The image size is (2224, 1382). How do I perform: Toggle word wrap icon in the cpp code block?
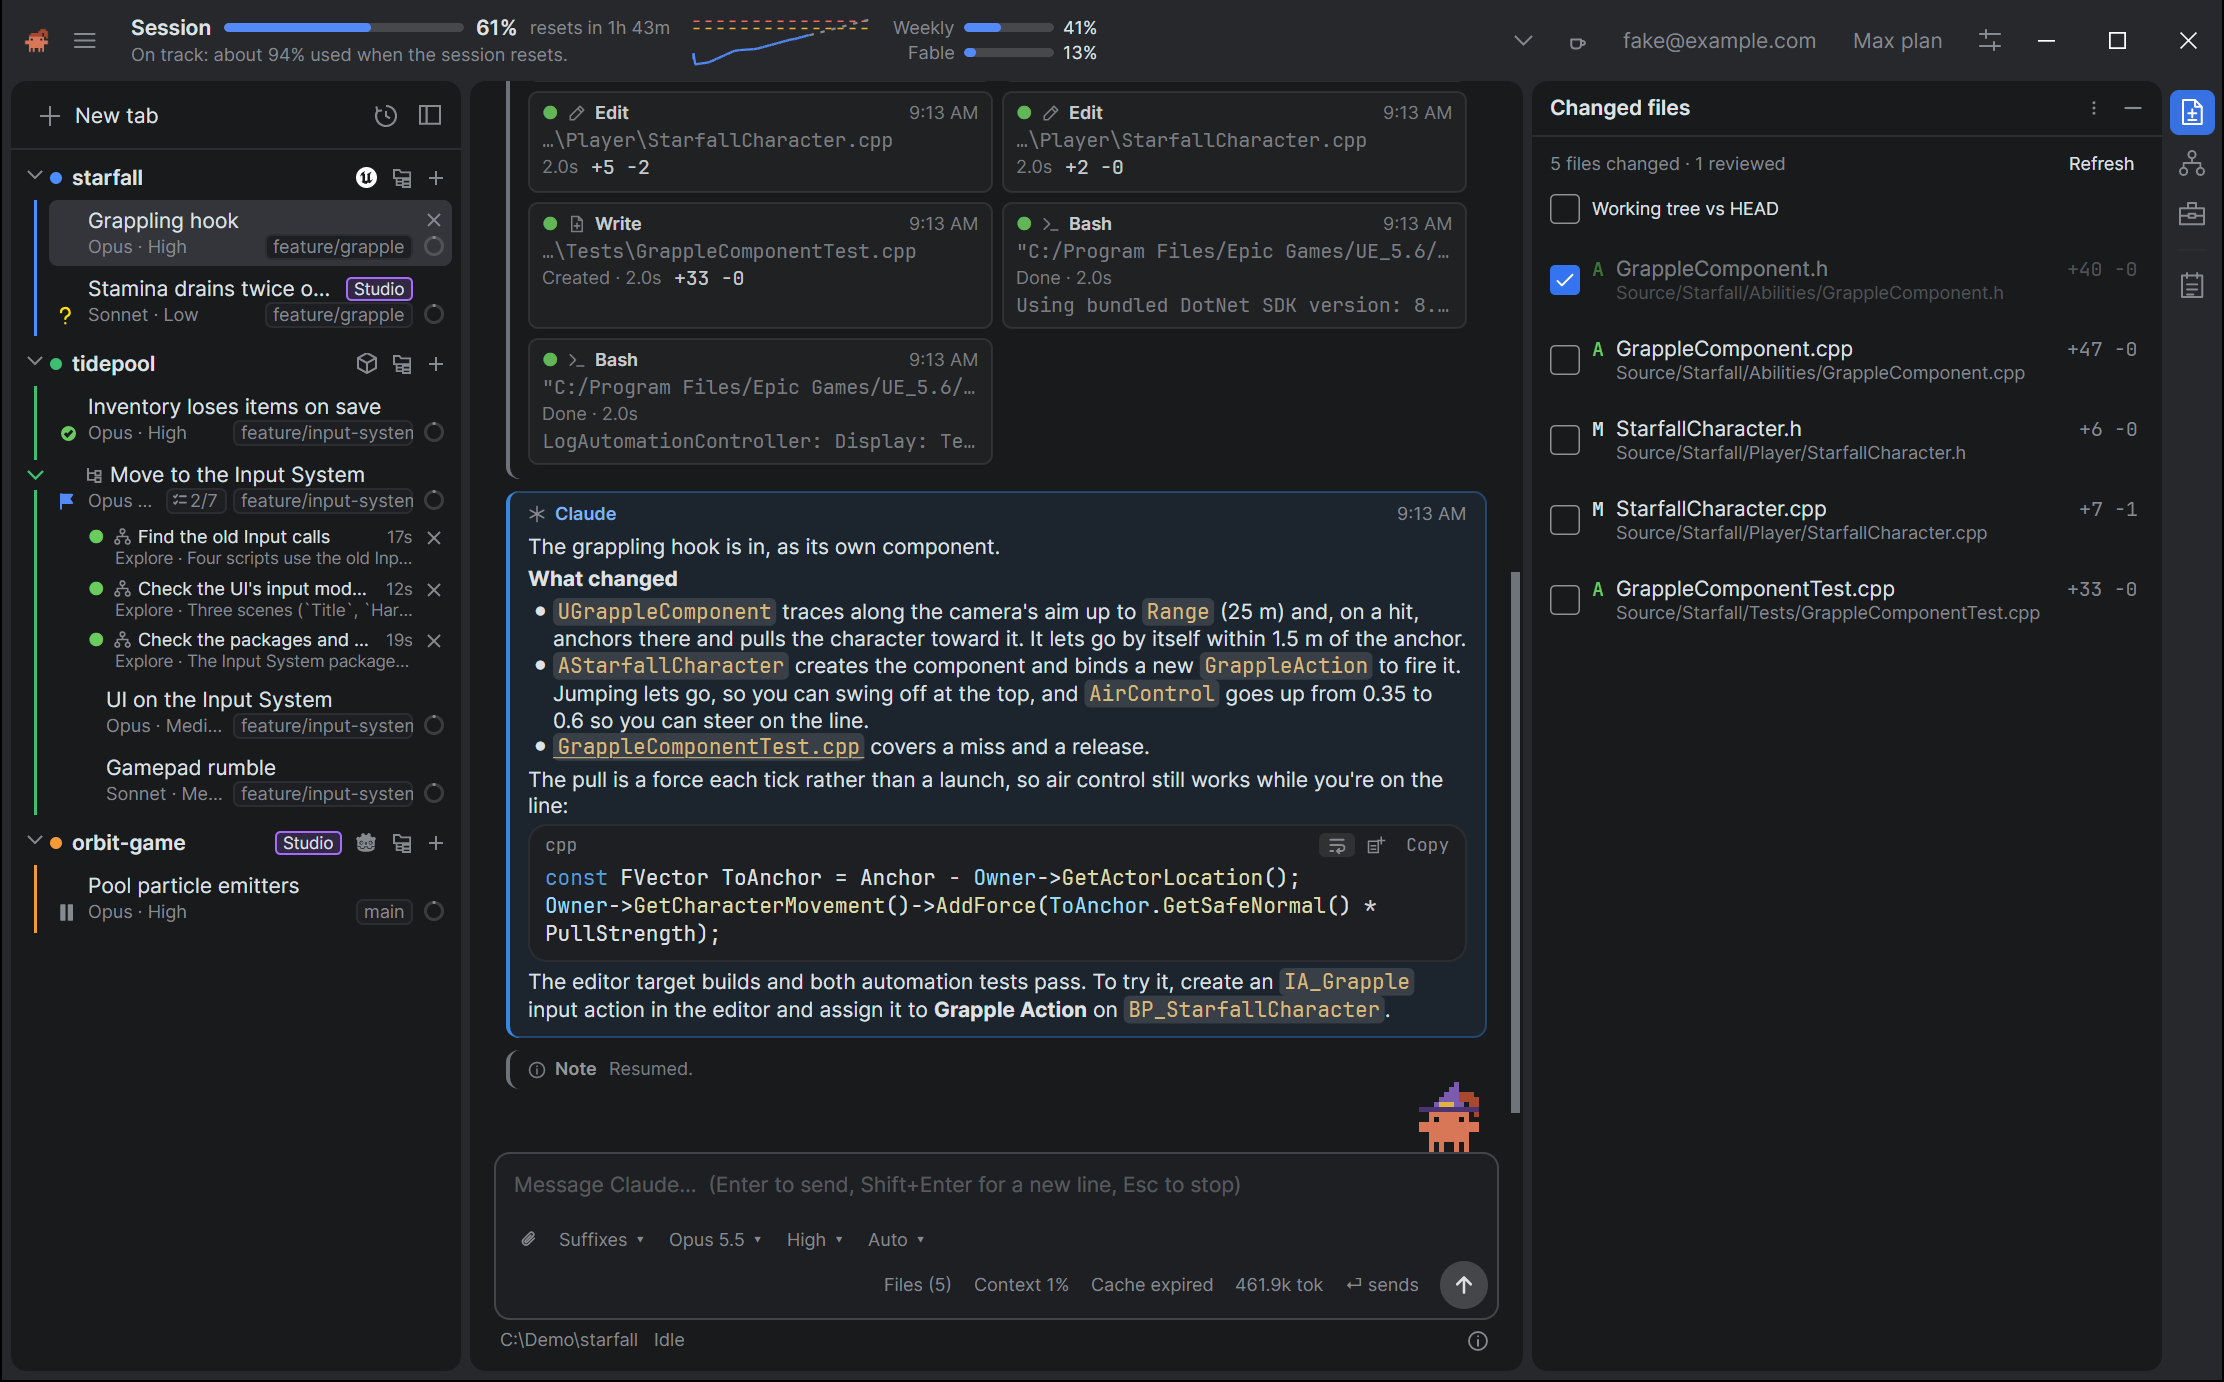pos(1336,845)
